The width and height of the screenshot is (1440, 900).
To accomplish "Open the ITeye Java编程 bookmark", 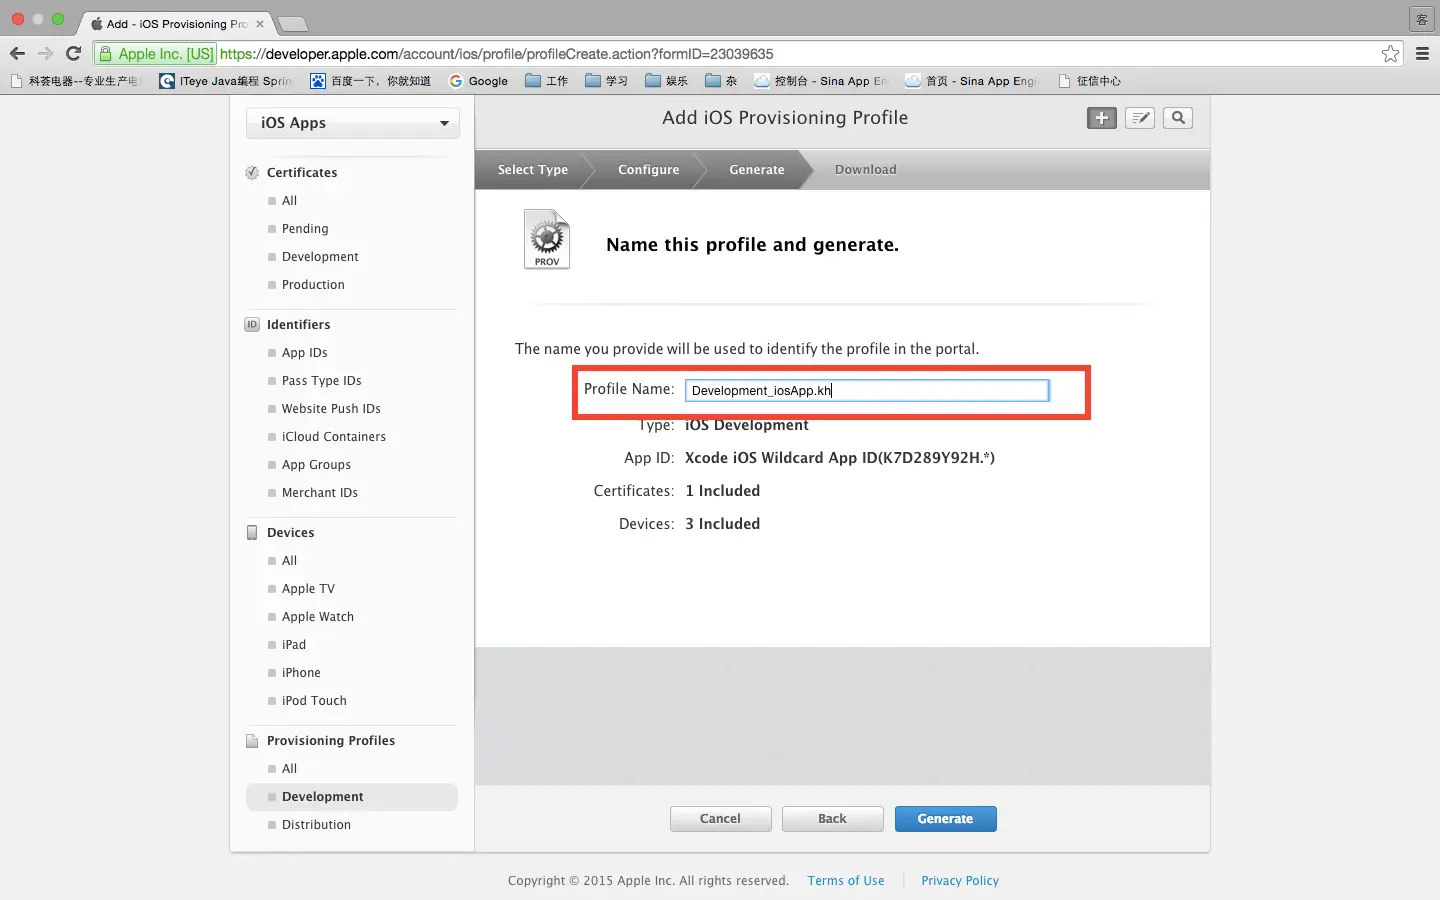I will 226,81.
